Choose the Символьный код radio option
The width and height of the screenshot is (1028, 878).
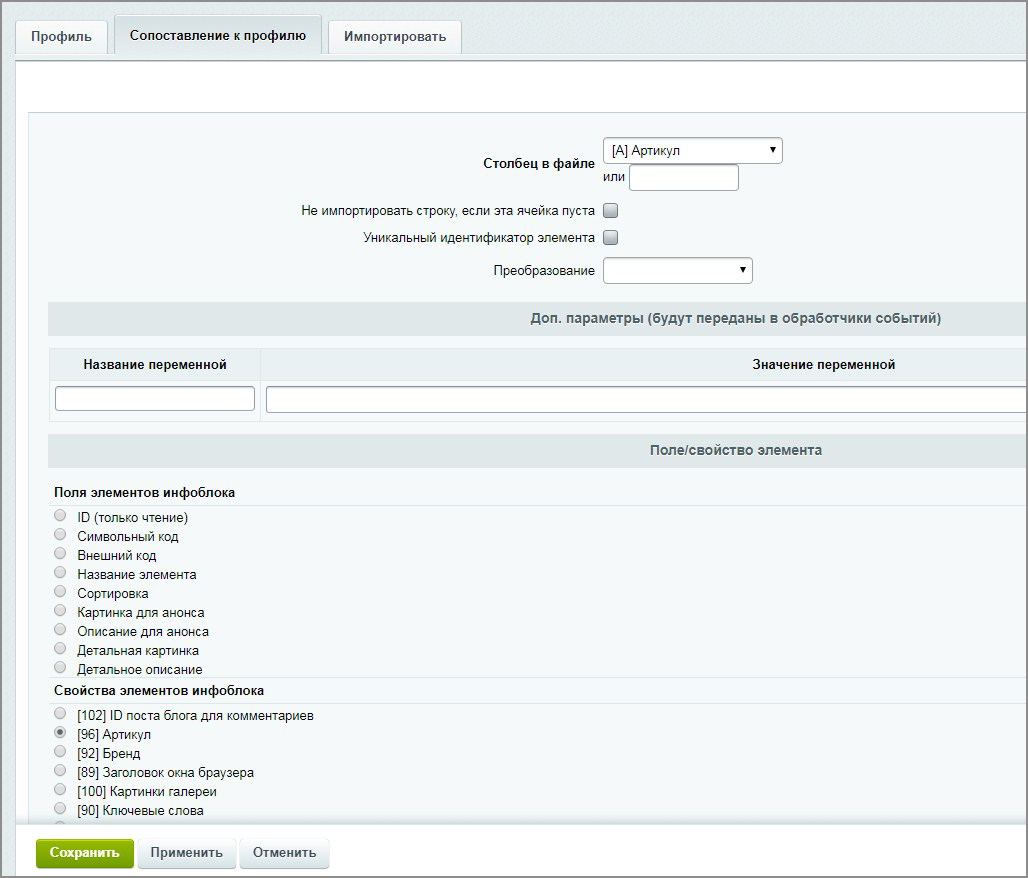coord(60,535)
